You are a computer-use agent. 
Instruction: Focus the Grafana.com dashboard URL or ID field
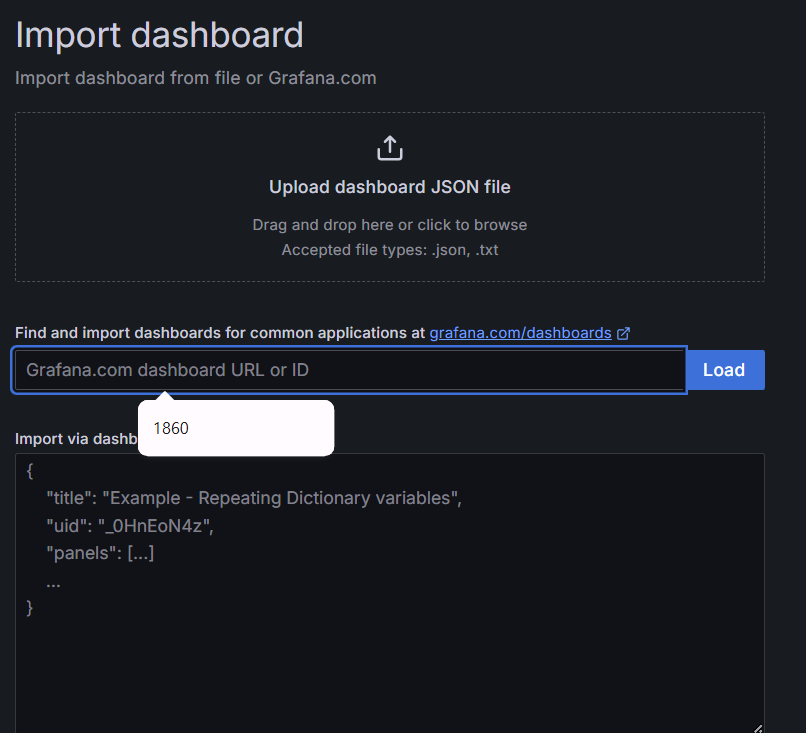tap(350, 370)
